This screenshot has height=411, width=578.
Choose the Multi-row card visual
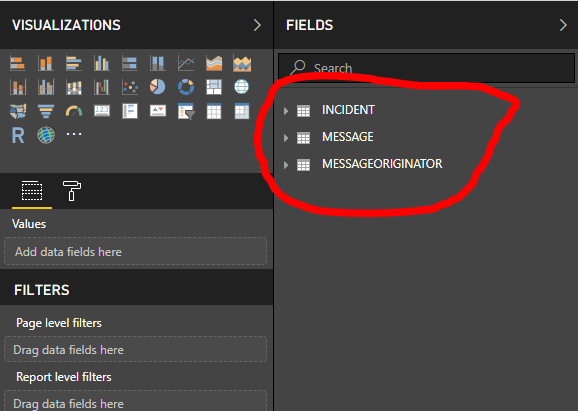point(130,111)
